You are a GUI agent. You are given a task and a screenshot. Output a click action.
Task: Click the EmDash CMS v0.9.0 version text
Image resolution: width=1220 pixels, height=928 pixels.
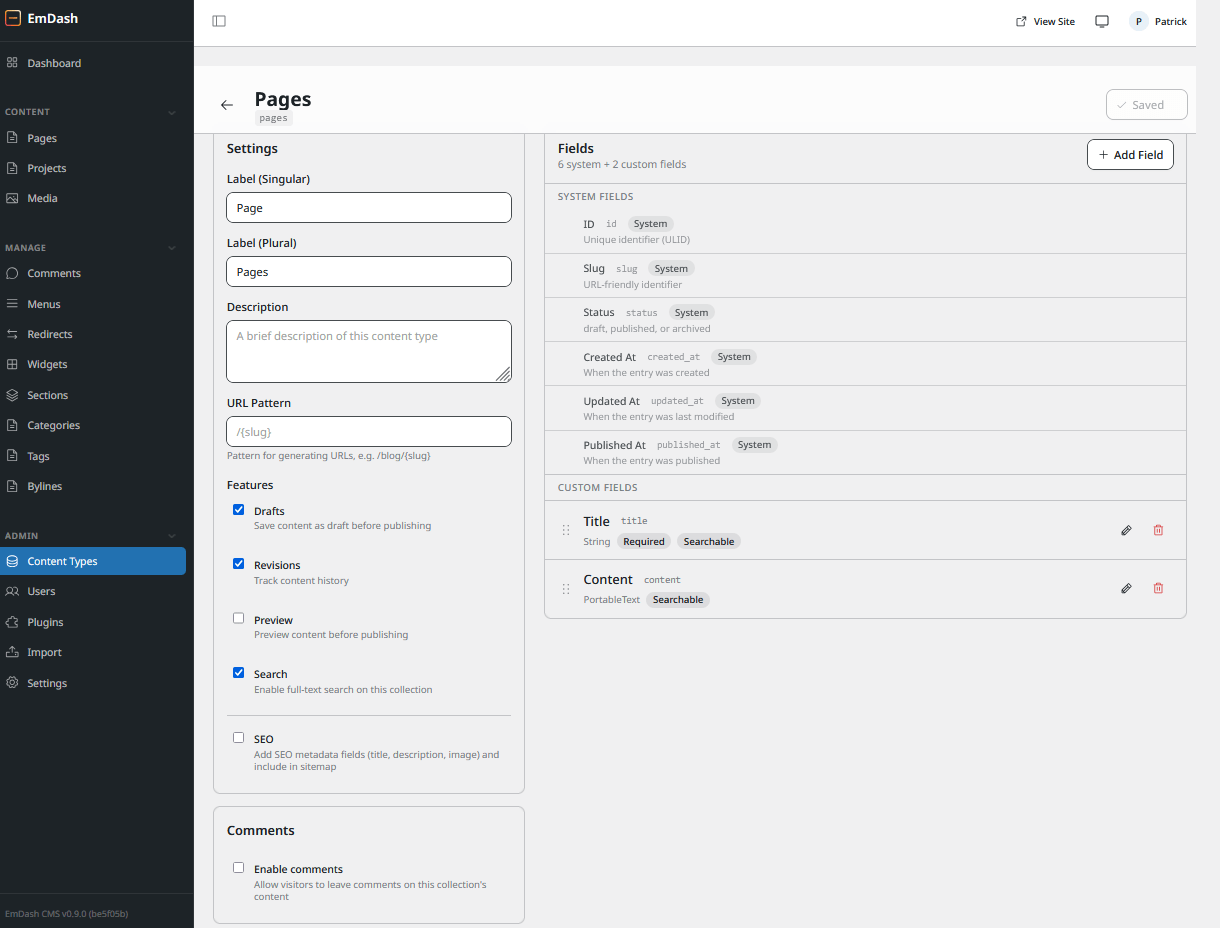(x=67, y=913)
